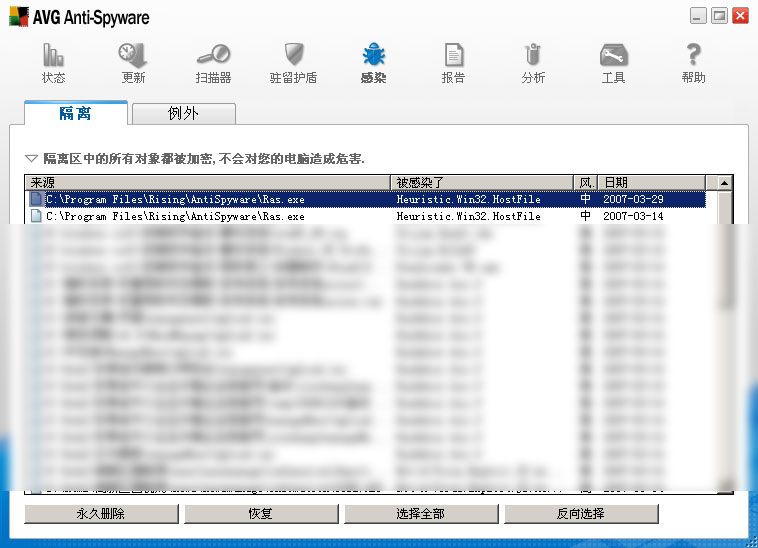Select Ras.exe row dated 2007-03-29
Viewport: 758px width, 548px height.
[x=365, y=199]
